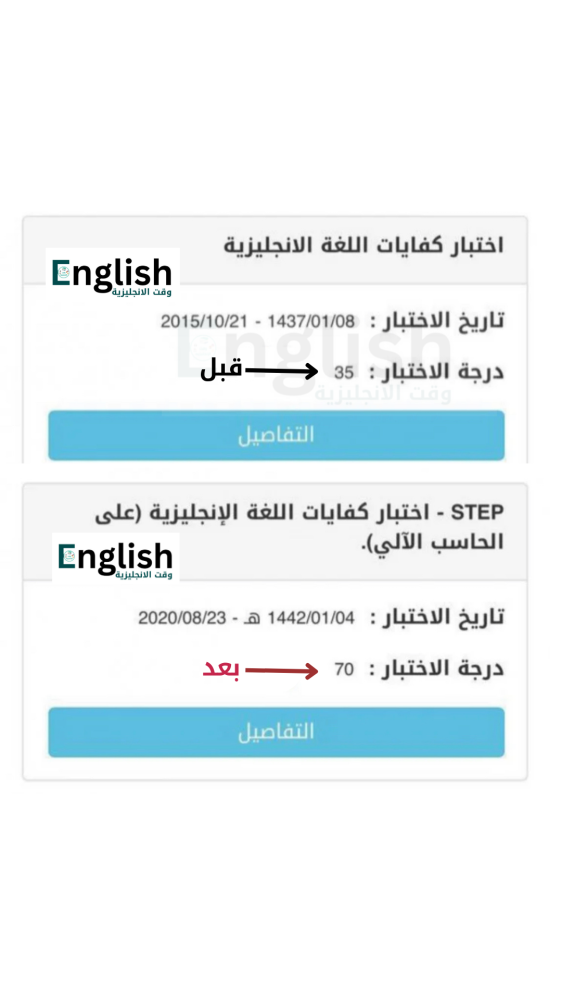The image size is (562, 1000).
Task: Click the title اختبار كفايات اللغة الانجليزية of first card
Action: point(364,245)
